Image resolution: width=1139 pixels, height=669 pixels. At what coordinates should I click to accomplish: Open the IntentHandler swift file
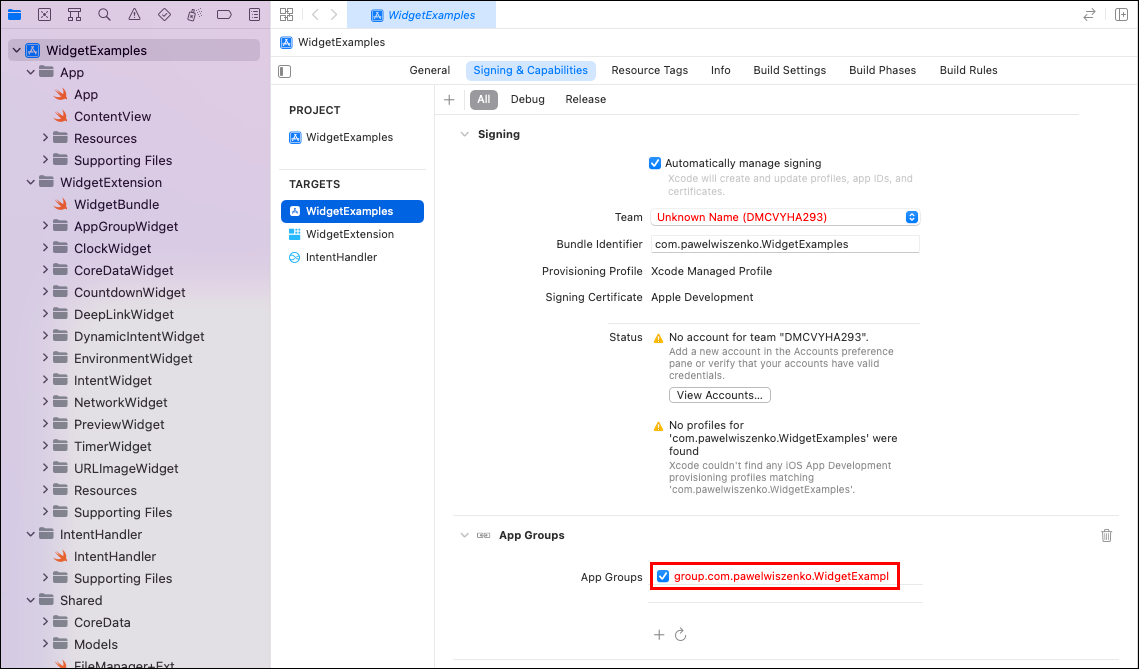pyautogui.click(x=115, y=556)
